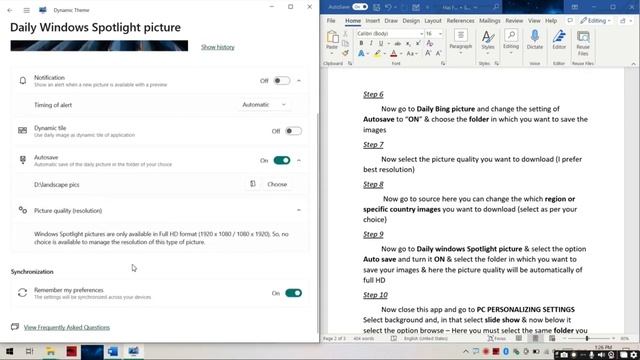This screenshot has width=640, height=360.
Task: Click Text Effects blue A icon
Action: click(x=361, y=53)
